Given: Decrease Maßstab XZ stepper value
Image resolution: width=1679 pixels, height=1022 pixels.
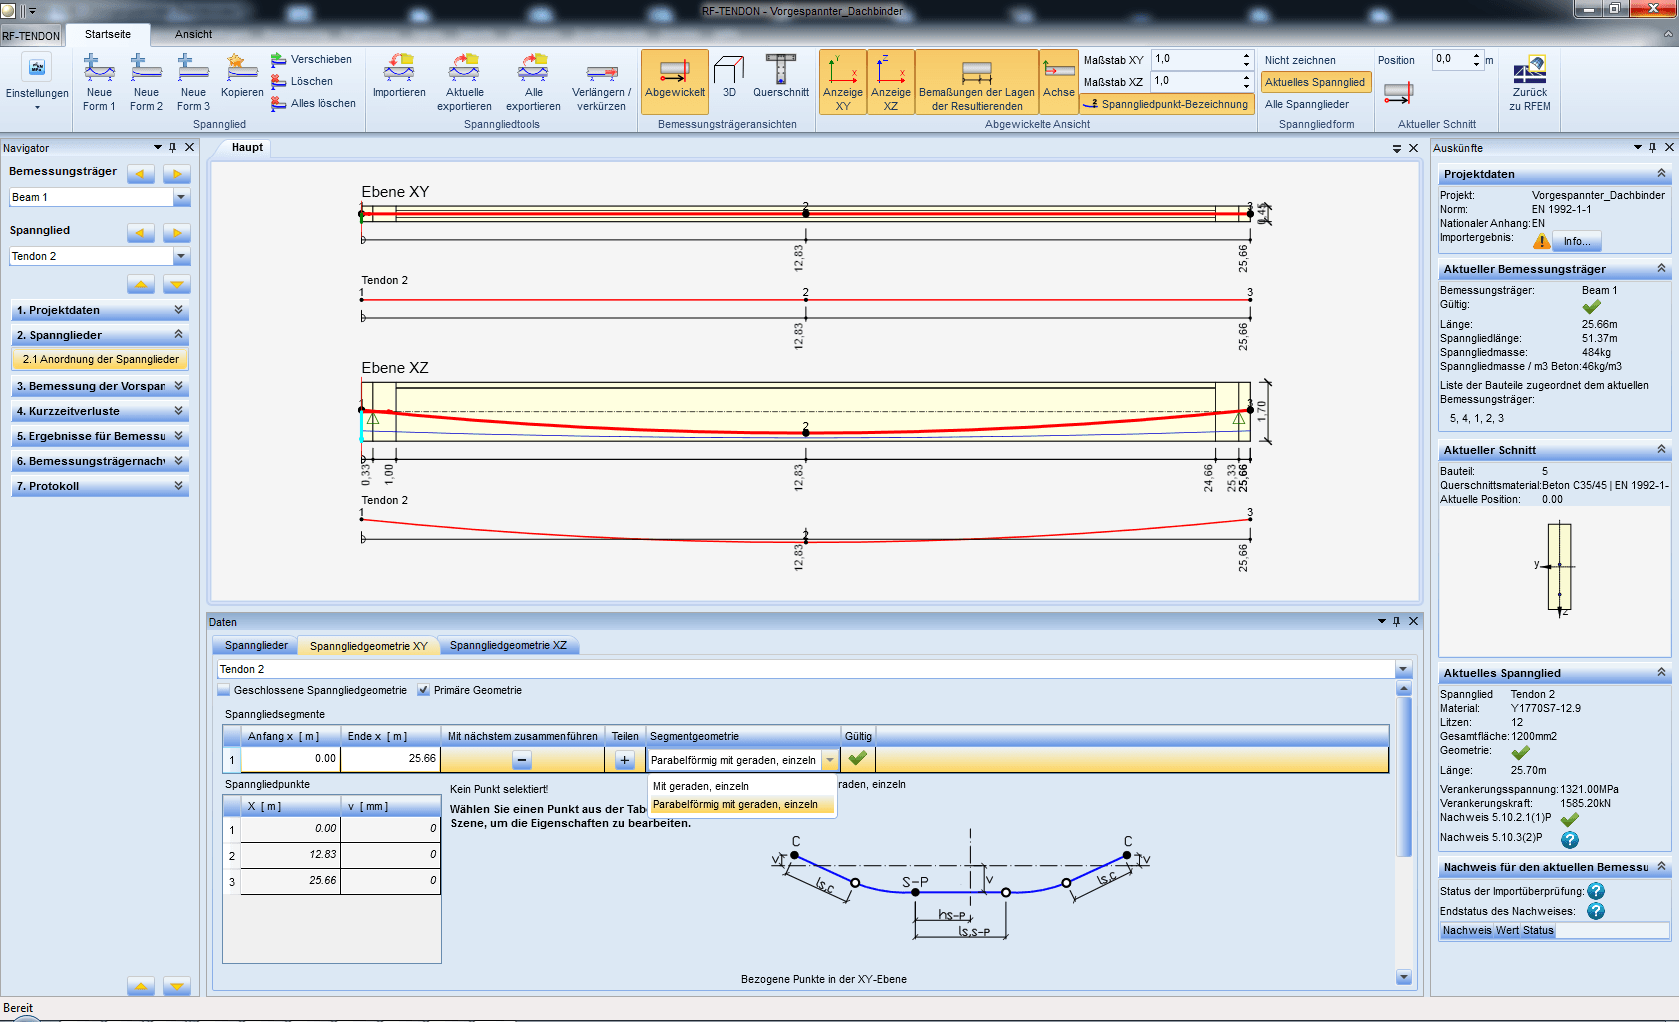Looking at the screenshot, I should (x=1246, y=86).
